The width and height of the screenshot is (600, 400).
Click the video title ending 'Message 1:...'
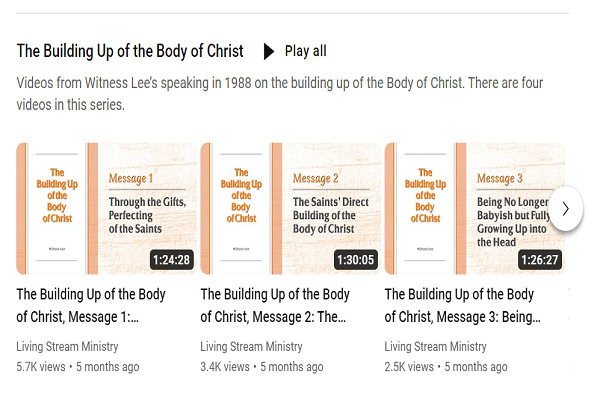point(91,305)
